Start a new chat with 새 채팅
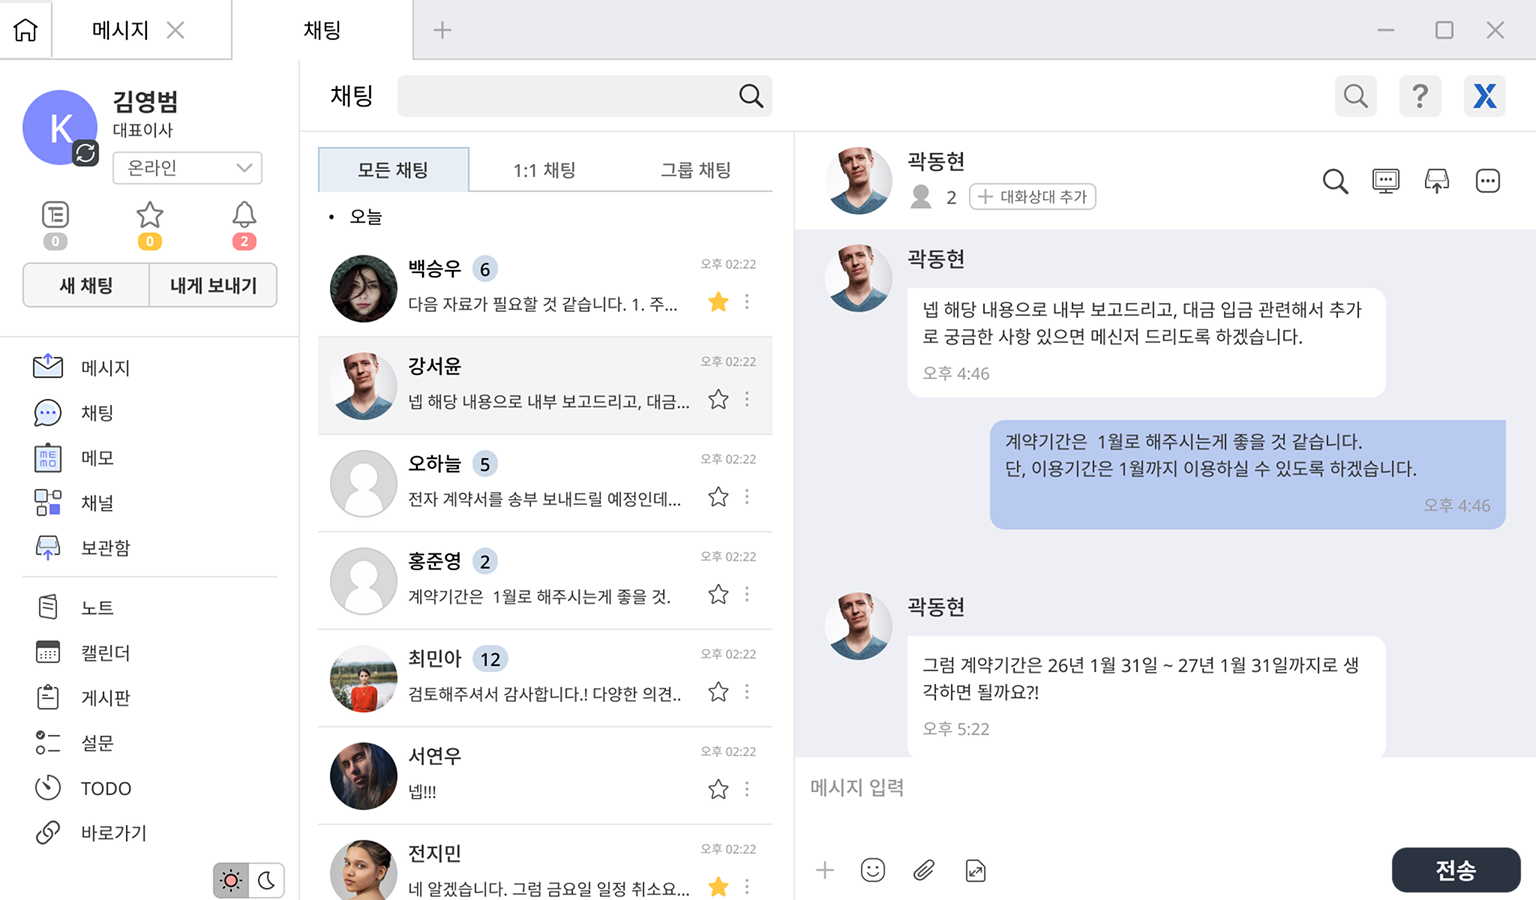This screenshot has width=1536, height=900. point(85,285)
